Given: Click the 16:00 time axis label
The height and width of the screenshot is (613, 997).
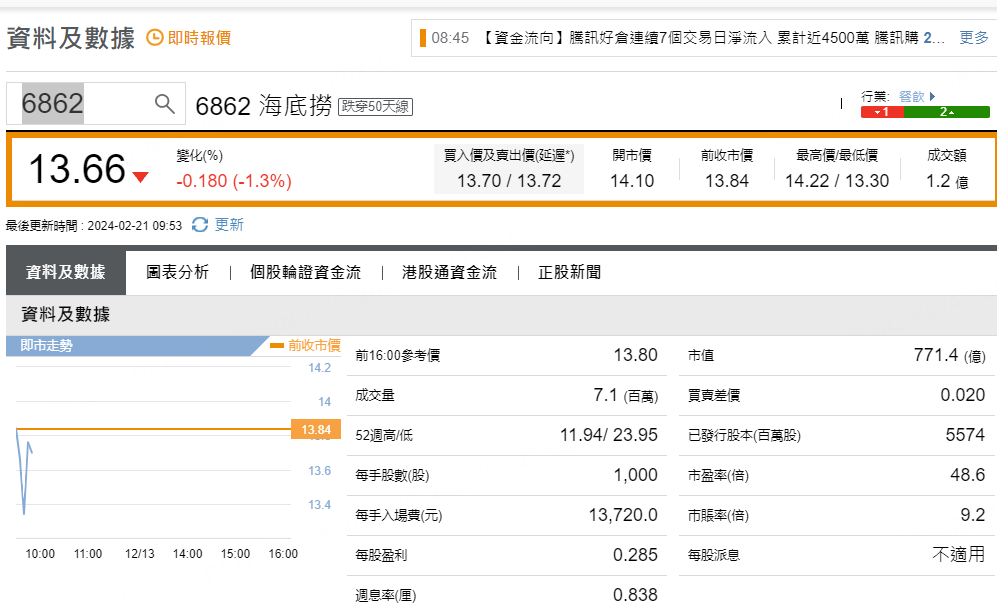Looking at the screenshot, I should click(x=283, y=554).
